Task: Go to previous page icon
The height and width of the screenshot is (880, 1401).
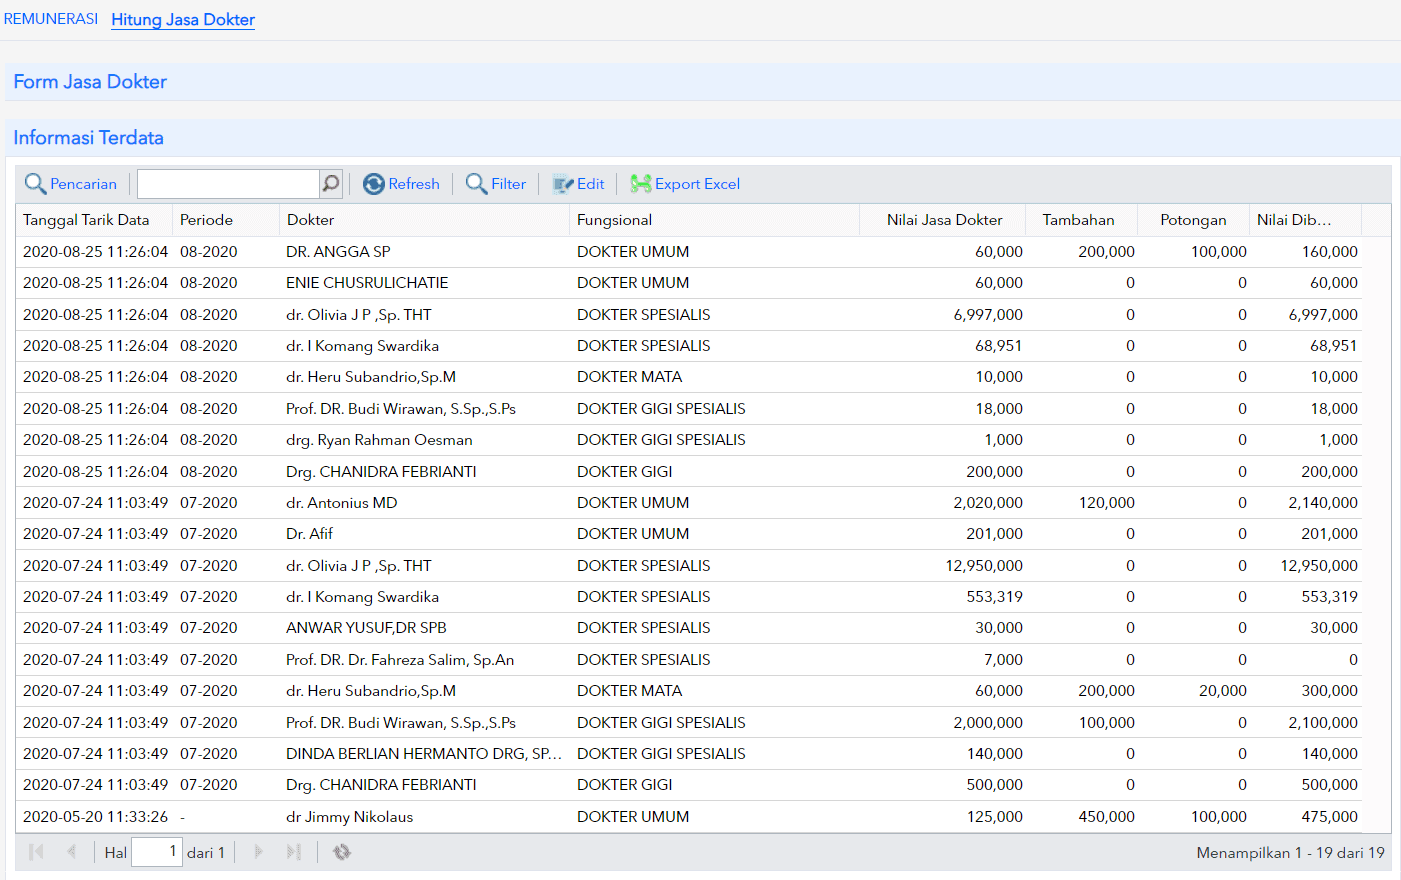Action: [x=71, y=852]
